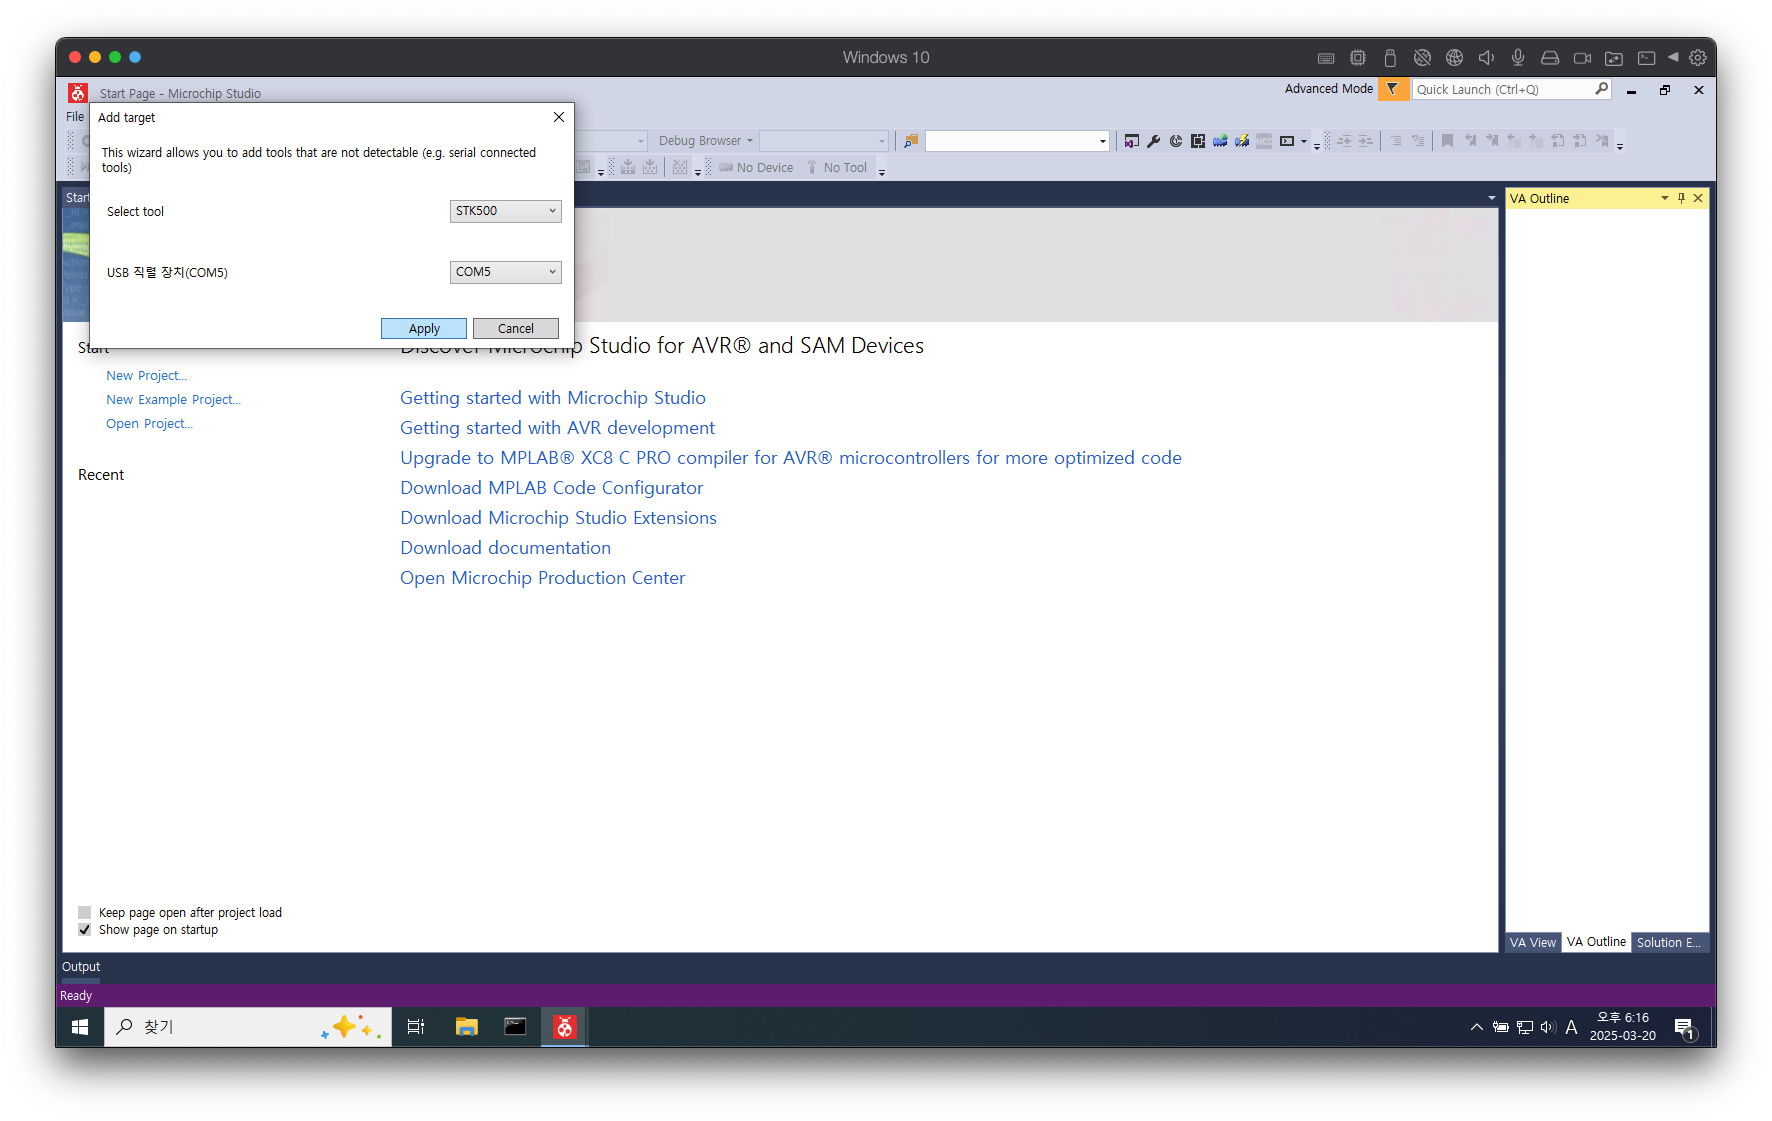Expand the COM5 port dropdown
1772x1121 pixels.
click(x=505, y=272)
